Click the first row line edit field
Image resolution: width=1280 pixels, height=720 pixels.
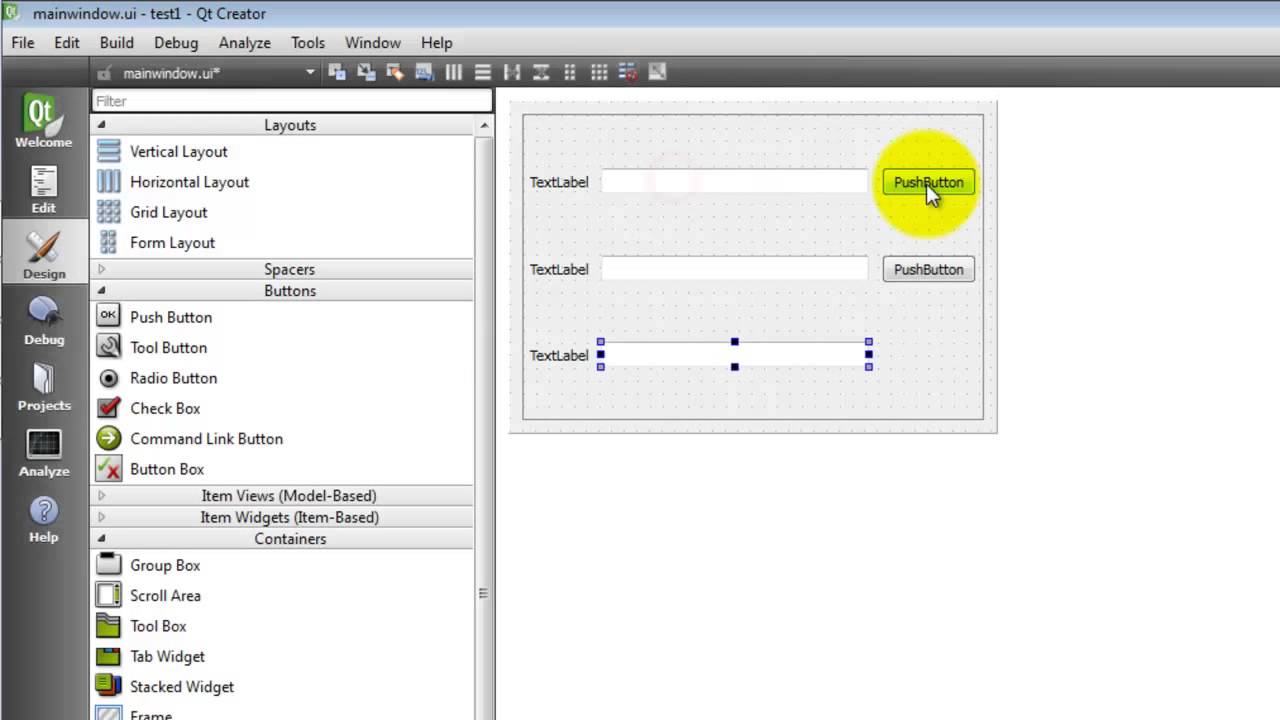coord(735,182)
